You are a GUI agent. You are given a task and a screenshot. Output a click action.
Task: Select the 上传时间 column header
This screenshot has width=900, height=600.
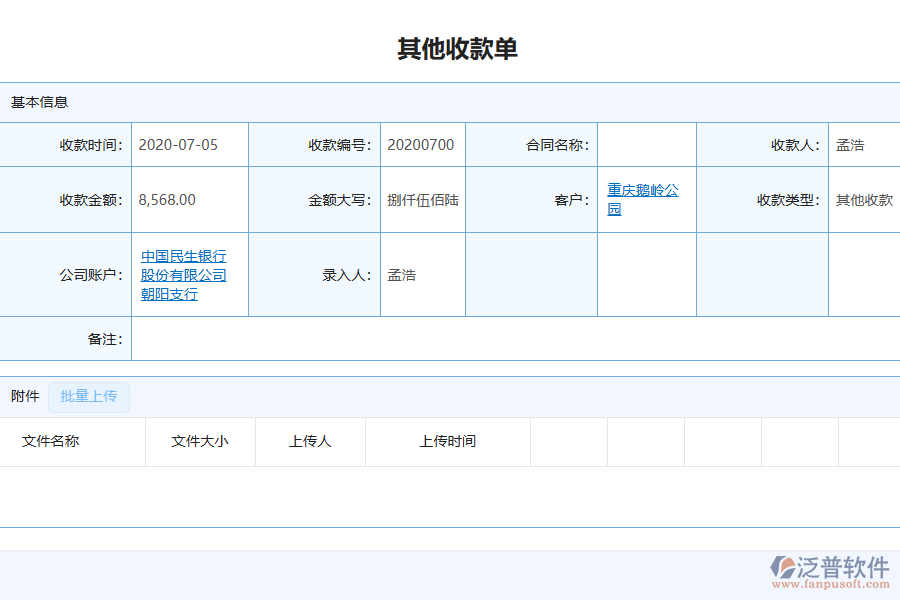tap(449, 441)
